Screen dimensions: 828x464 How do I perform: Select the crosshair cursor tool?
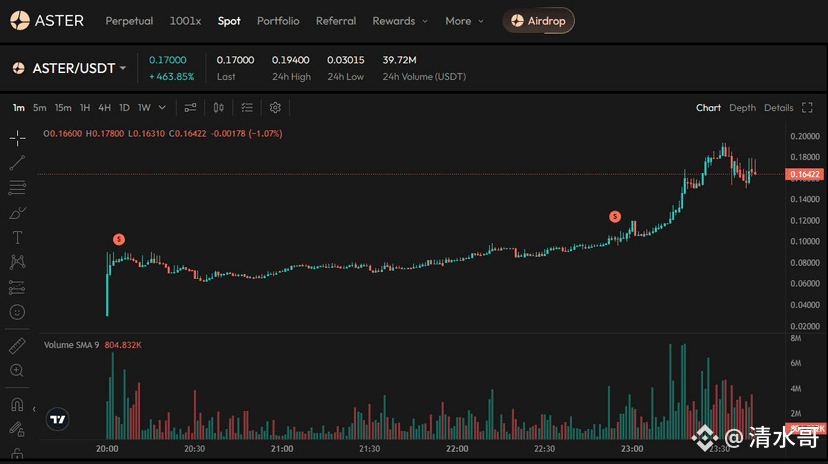point(17,138)
